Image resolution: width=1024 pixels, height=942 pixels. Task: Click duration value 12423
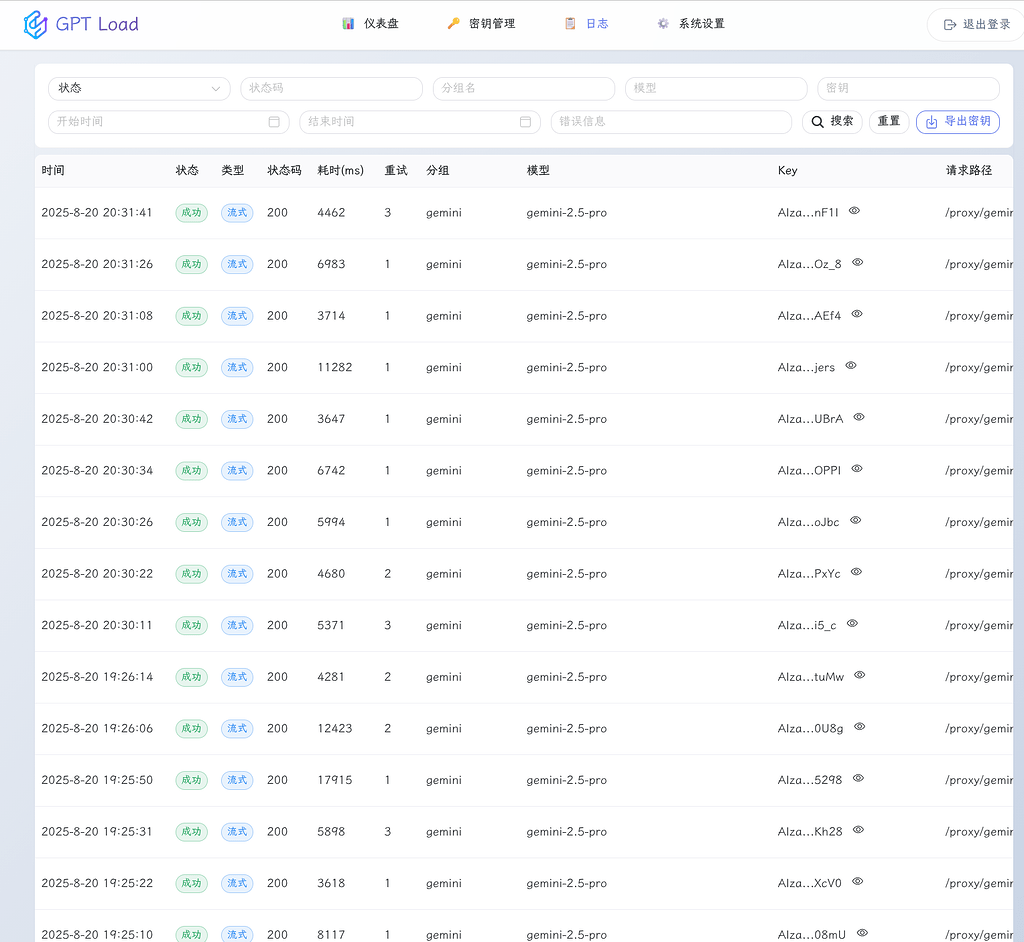tap(334, 729)
